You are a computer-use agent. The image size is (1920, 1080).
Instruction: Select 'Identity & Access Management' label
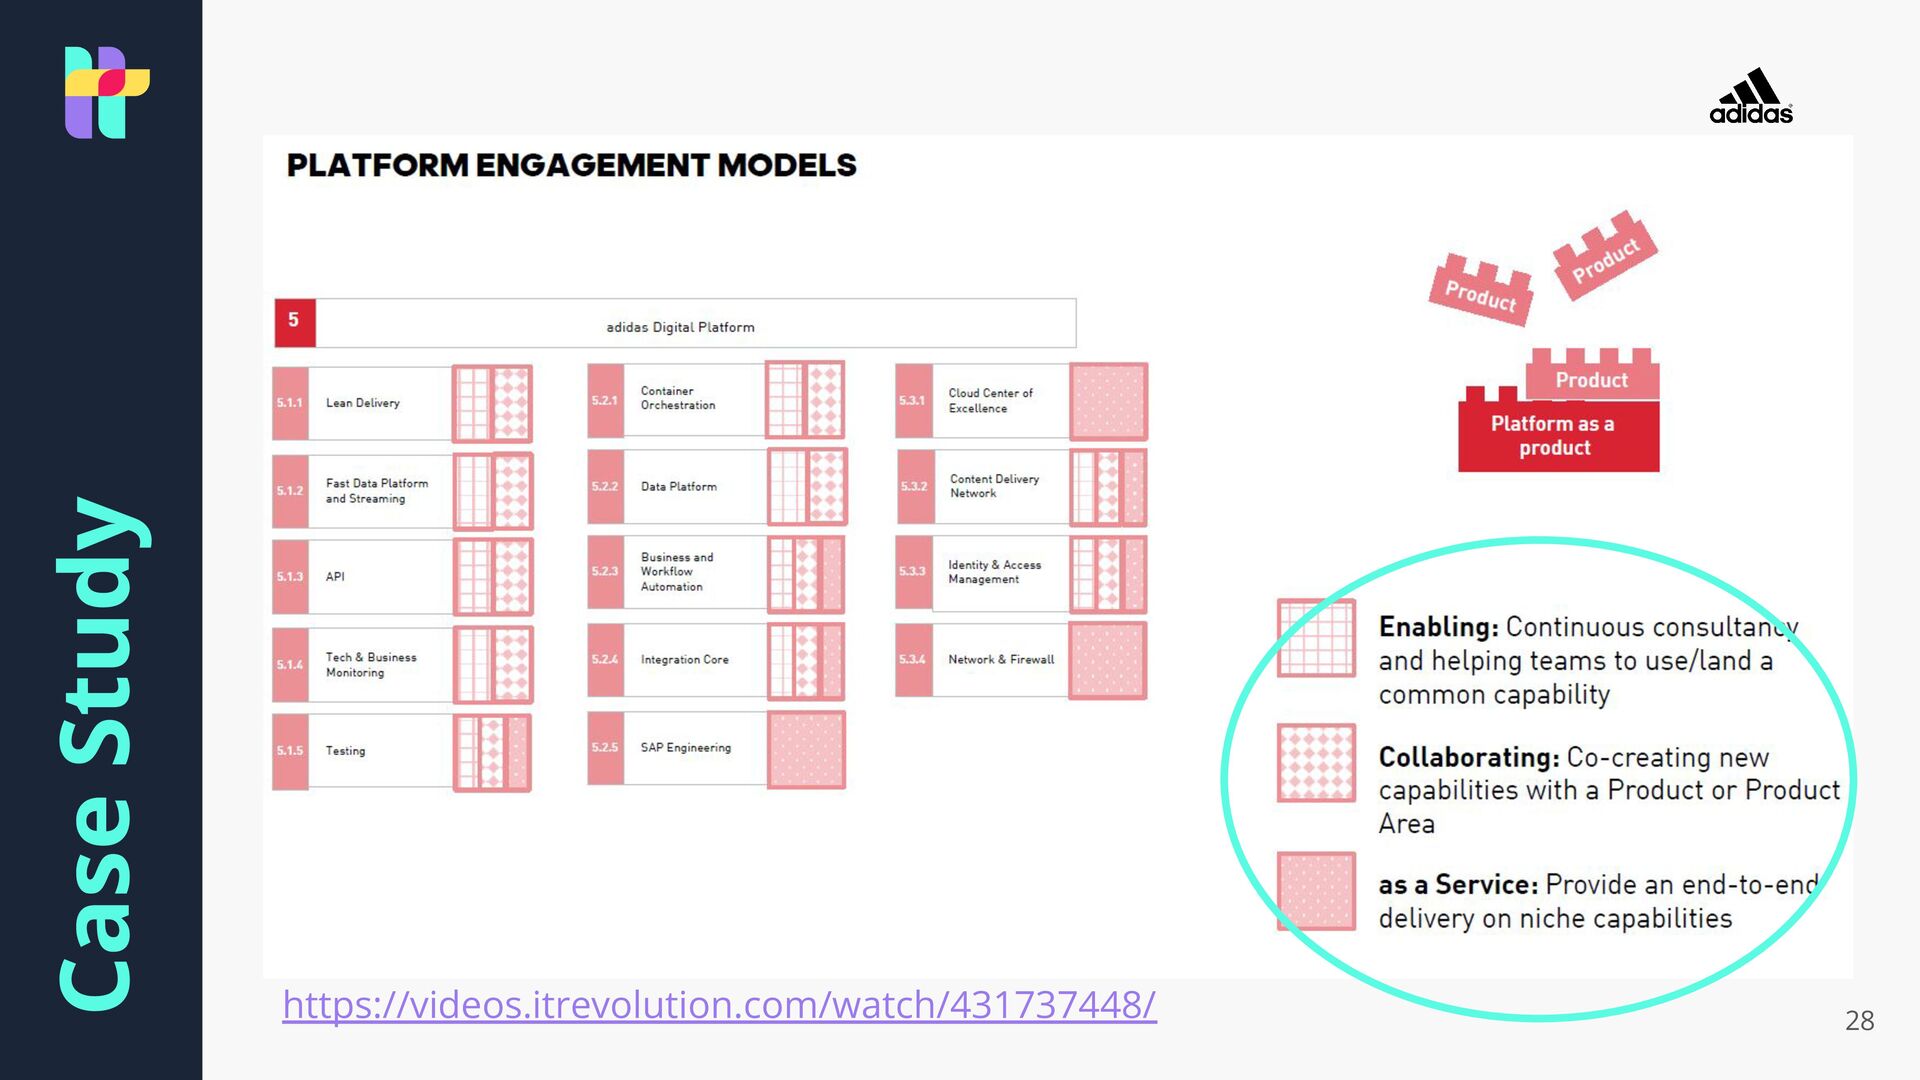(995, 572)
